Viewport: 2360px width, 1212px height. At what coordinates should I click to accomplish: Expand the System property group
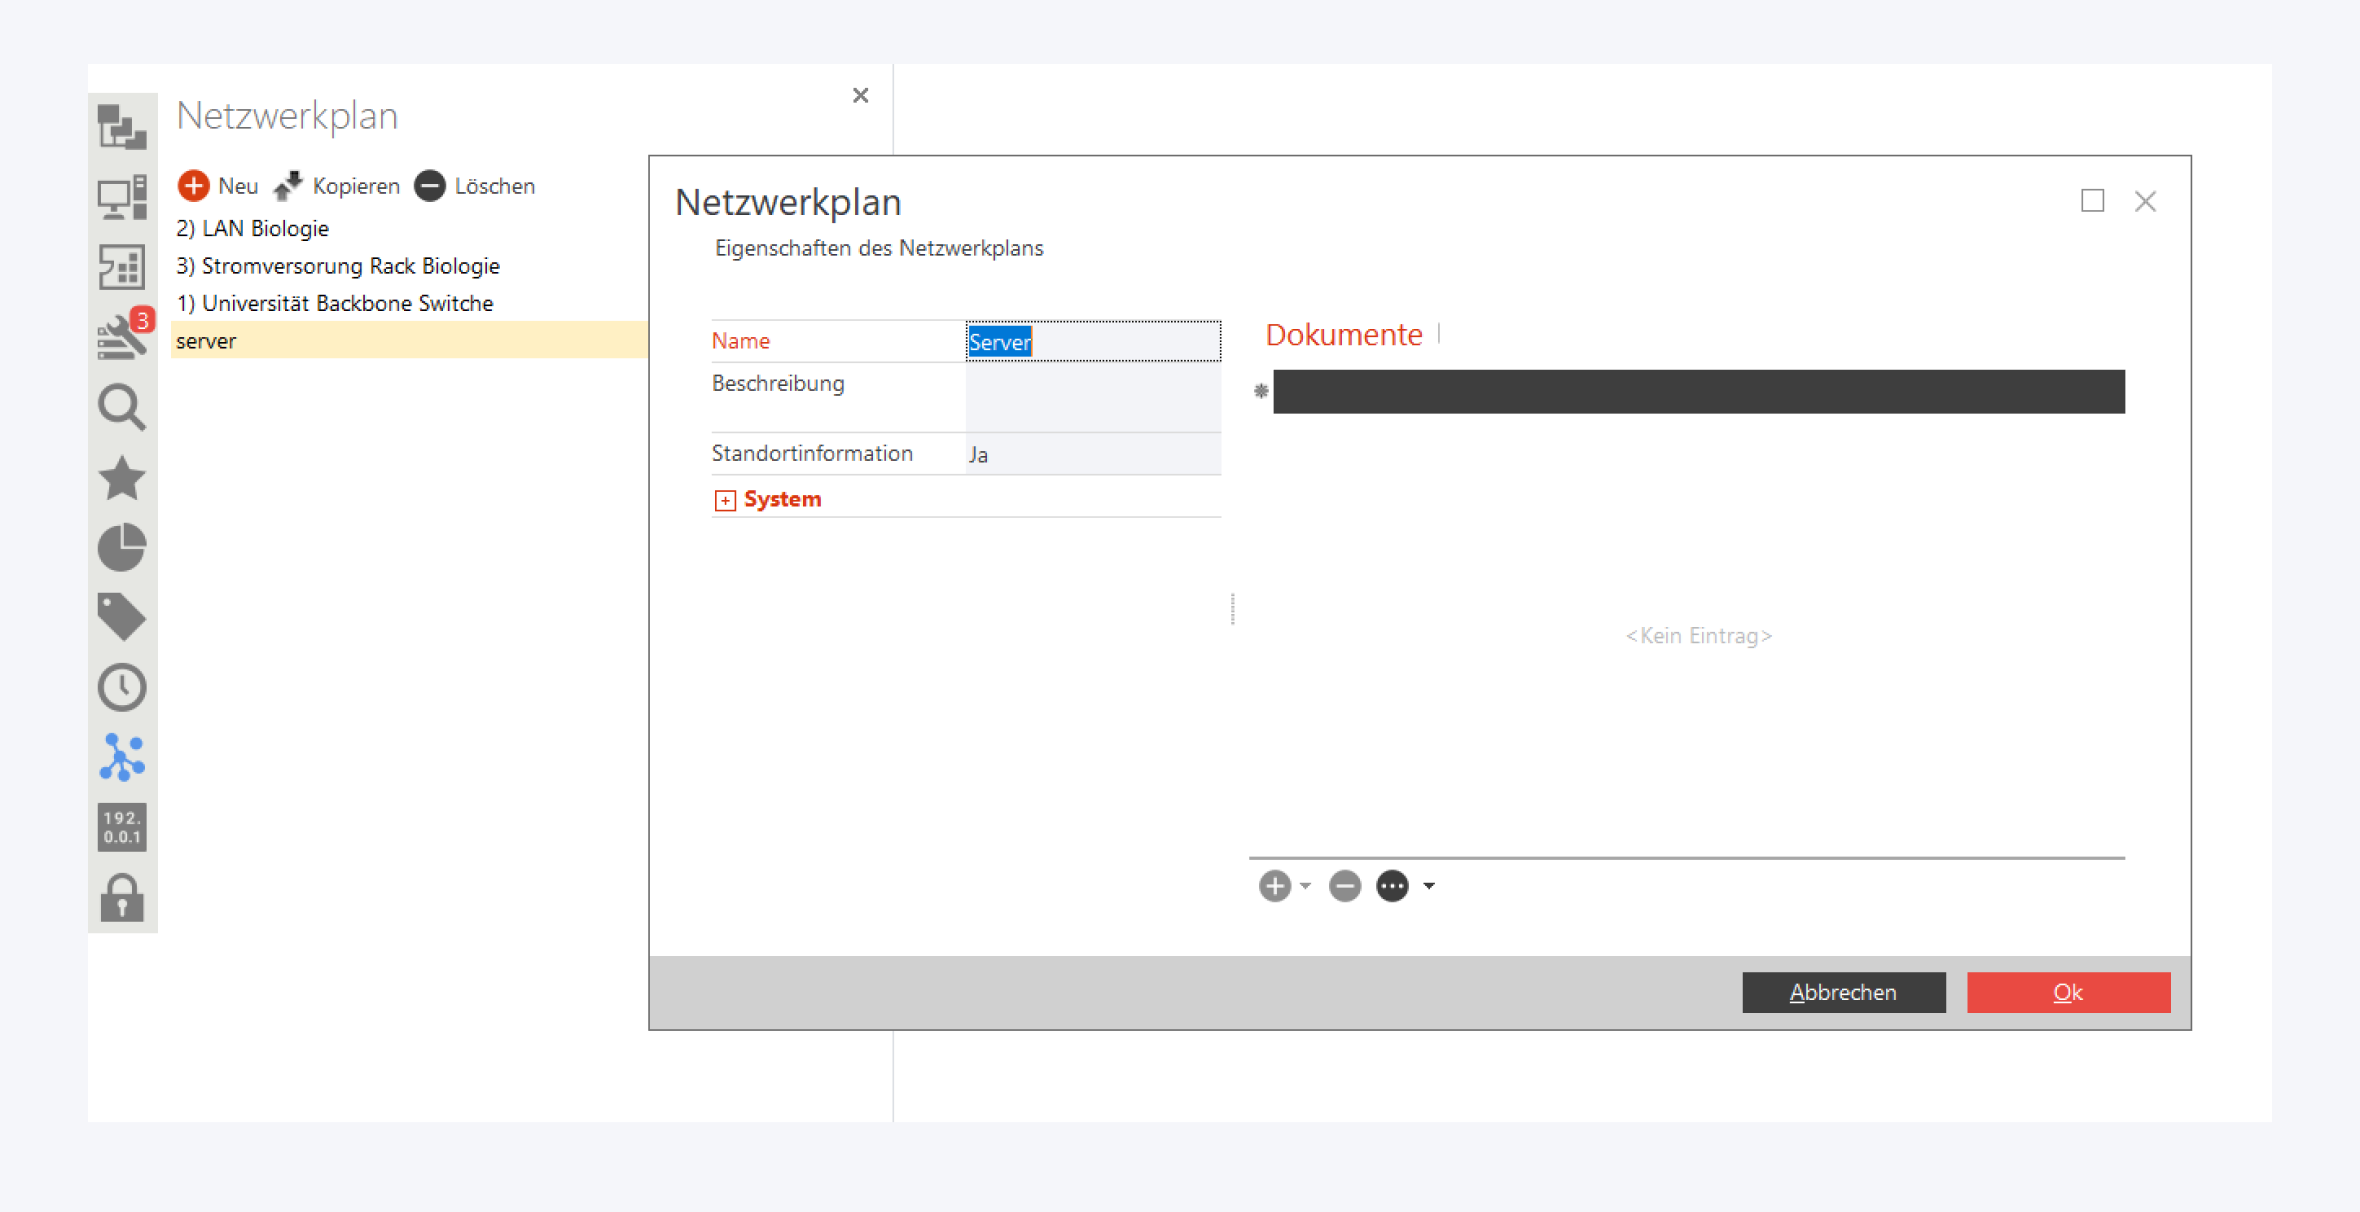(x=725, y=500)
